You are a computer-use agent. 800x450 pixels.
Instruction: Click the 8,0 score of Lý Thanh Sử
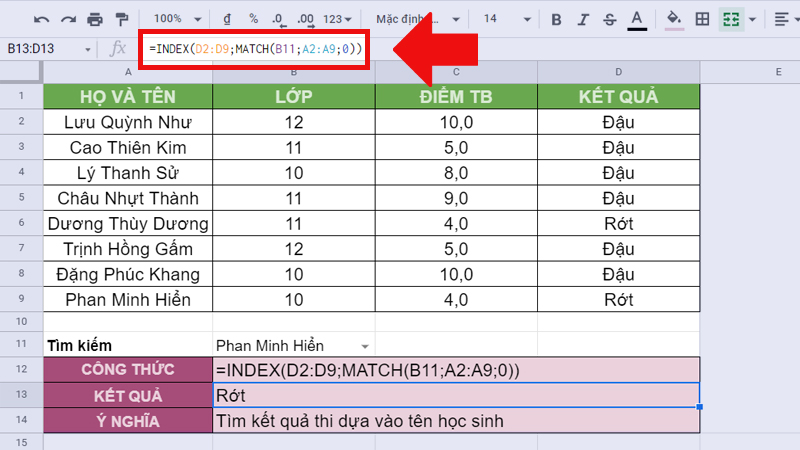[x=456, y=172]
